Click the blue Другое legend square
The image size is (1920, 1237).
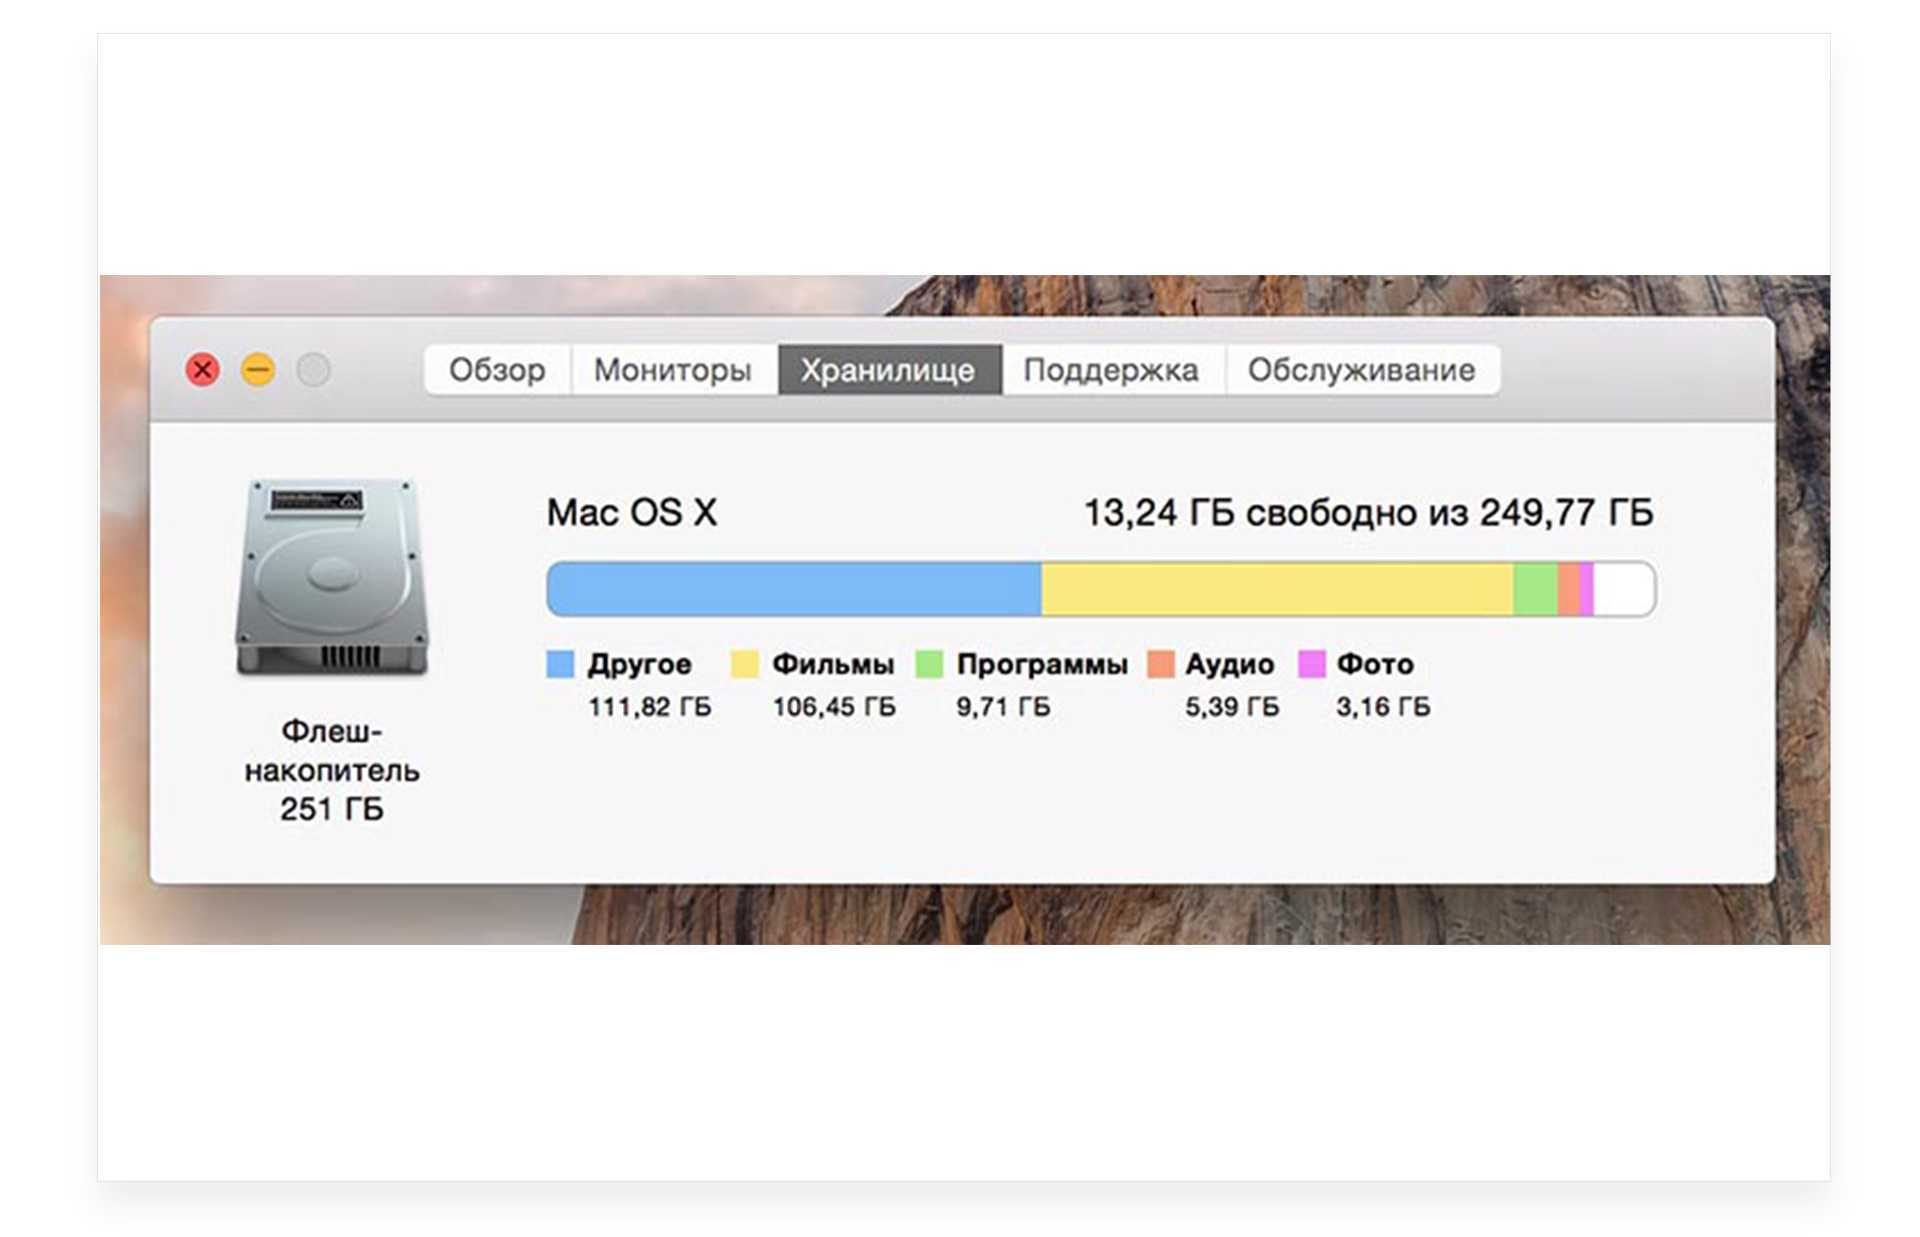point(560,664)
